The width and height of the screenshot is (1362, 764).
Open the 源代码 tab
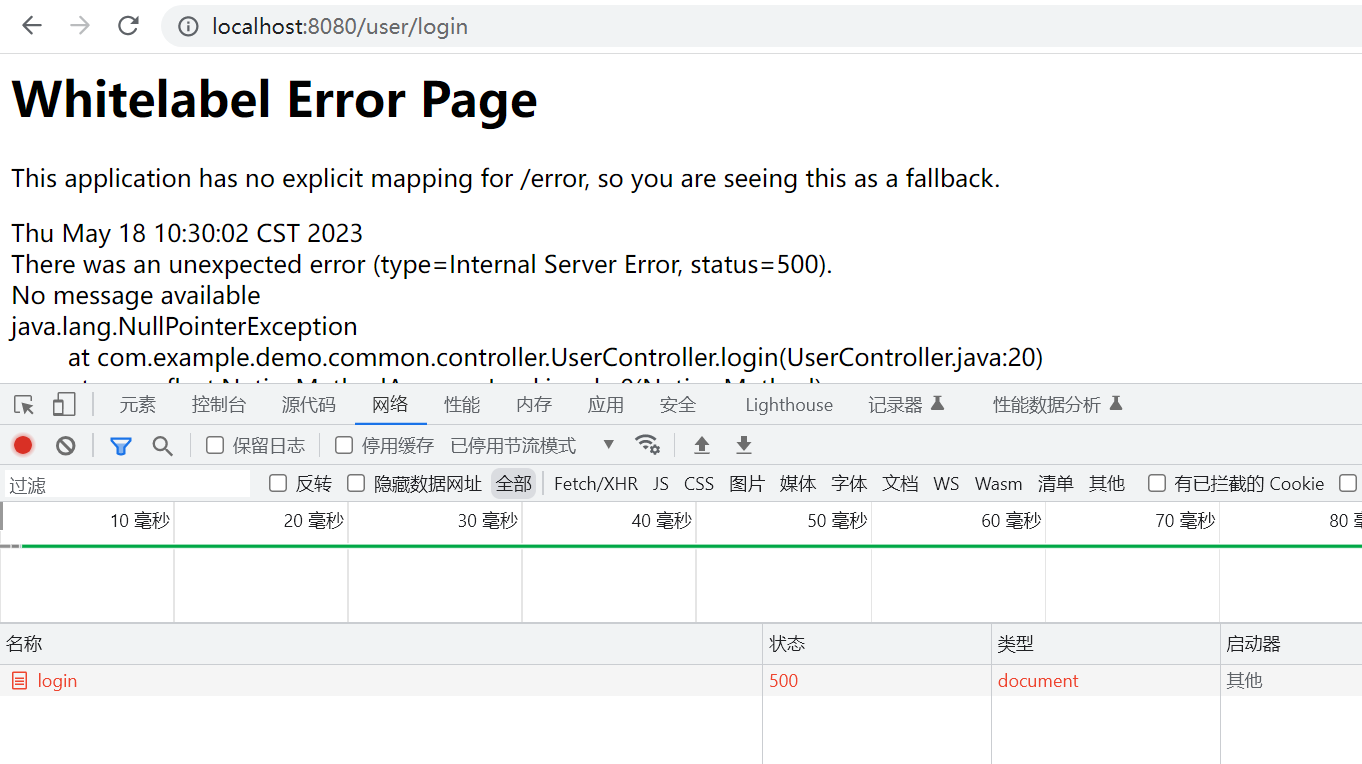click(309, 405)
